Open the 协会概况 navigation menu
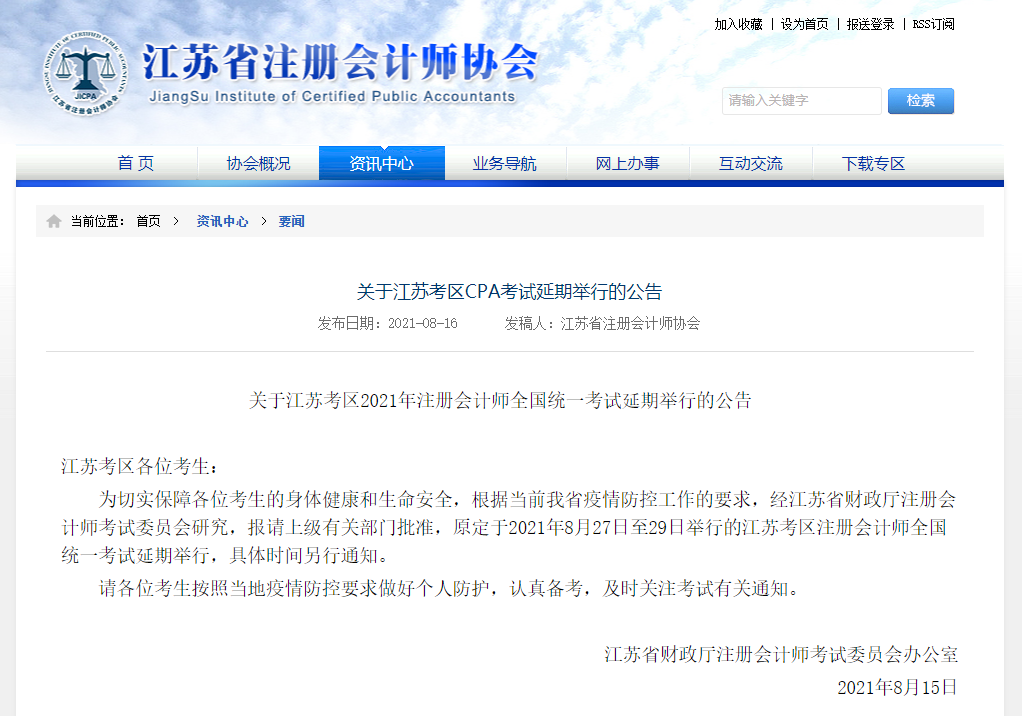This screenshot has width=1022, height=716. 258,163
